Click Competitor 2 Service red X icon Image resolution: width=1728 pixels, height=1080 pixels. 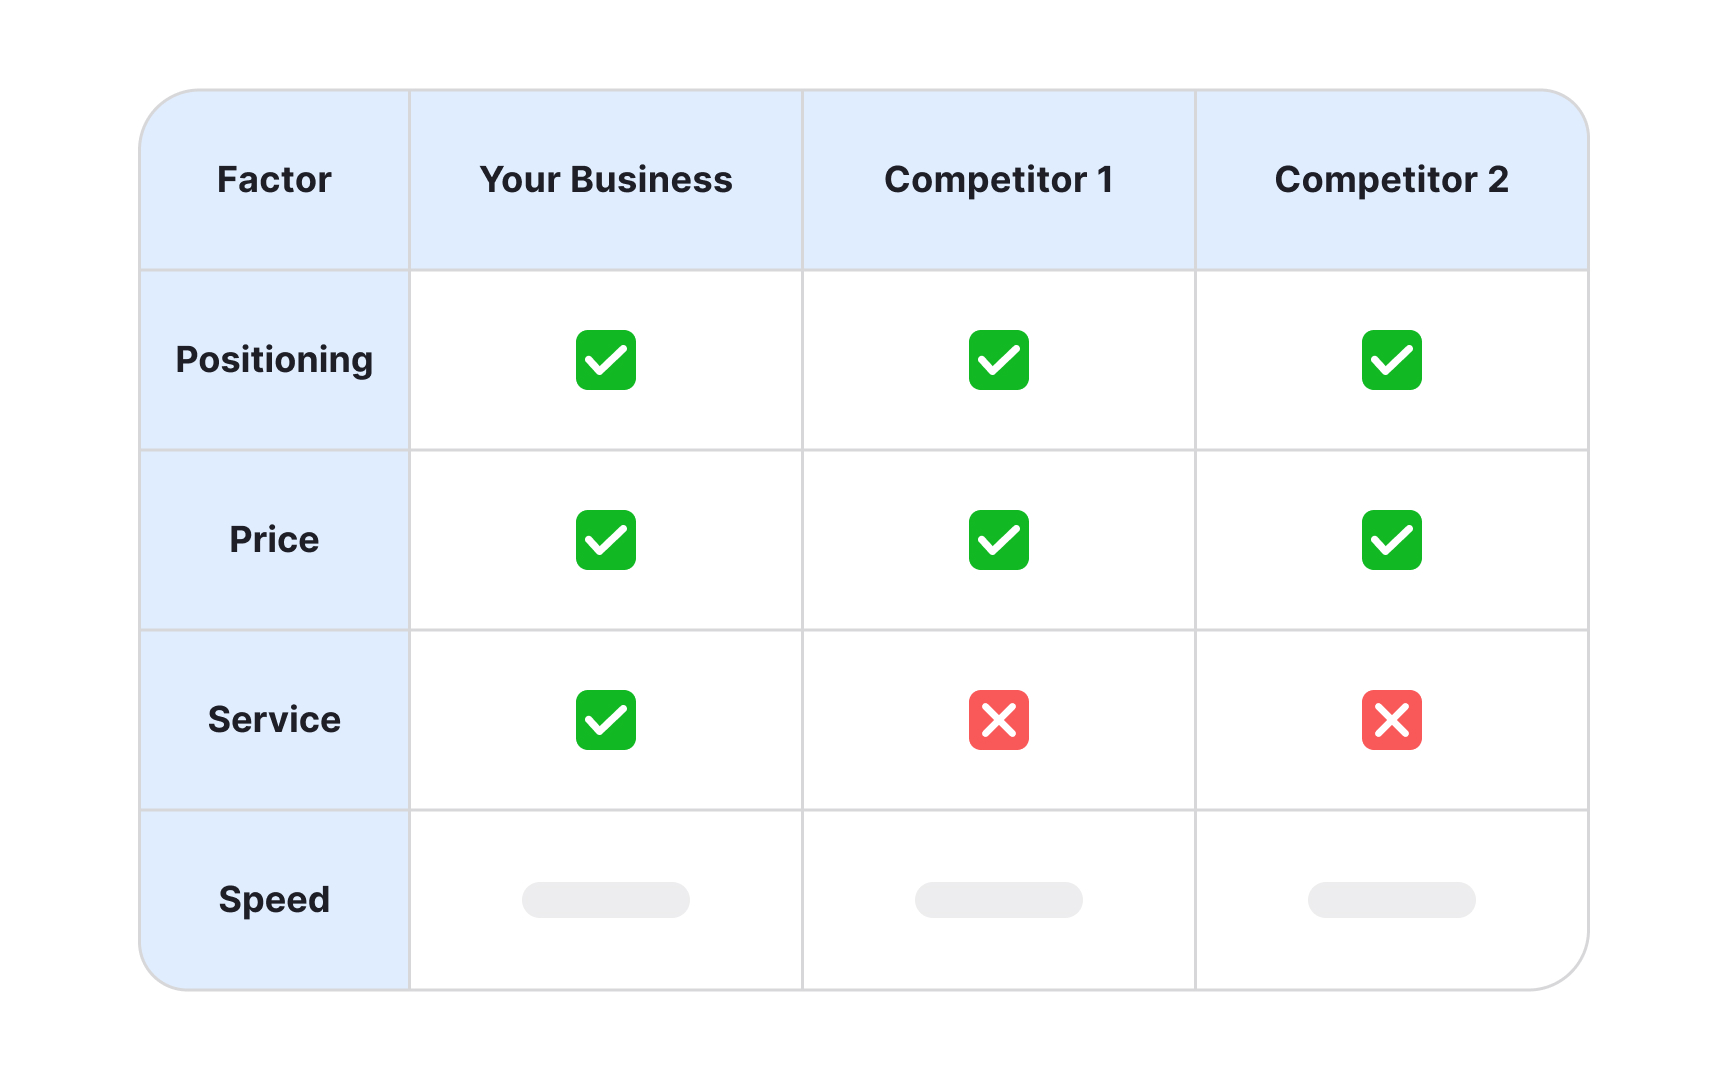[1392, 720]
